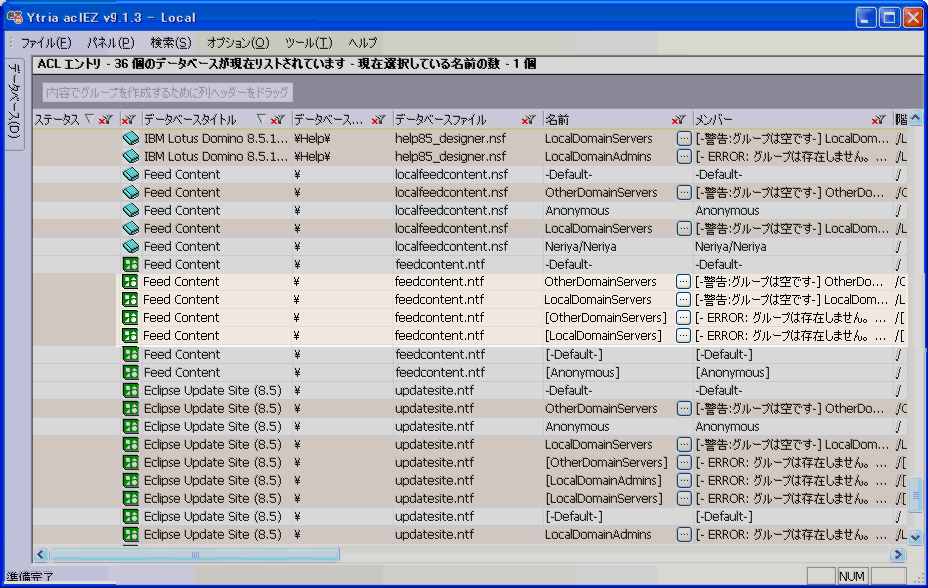928x588 pixels.
Task: Click database icon of first help85_designer.nsf row
Action: [x=130, y=138]
